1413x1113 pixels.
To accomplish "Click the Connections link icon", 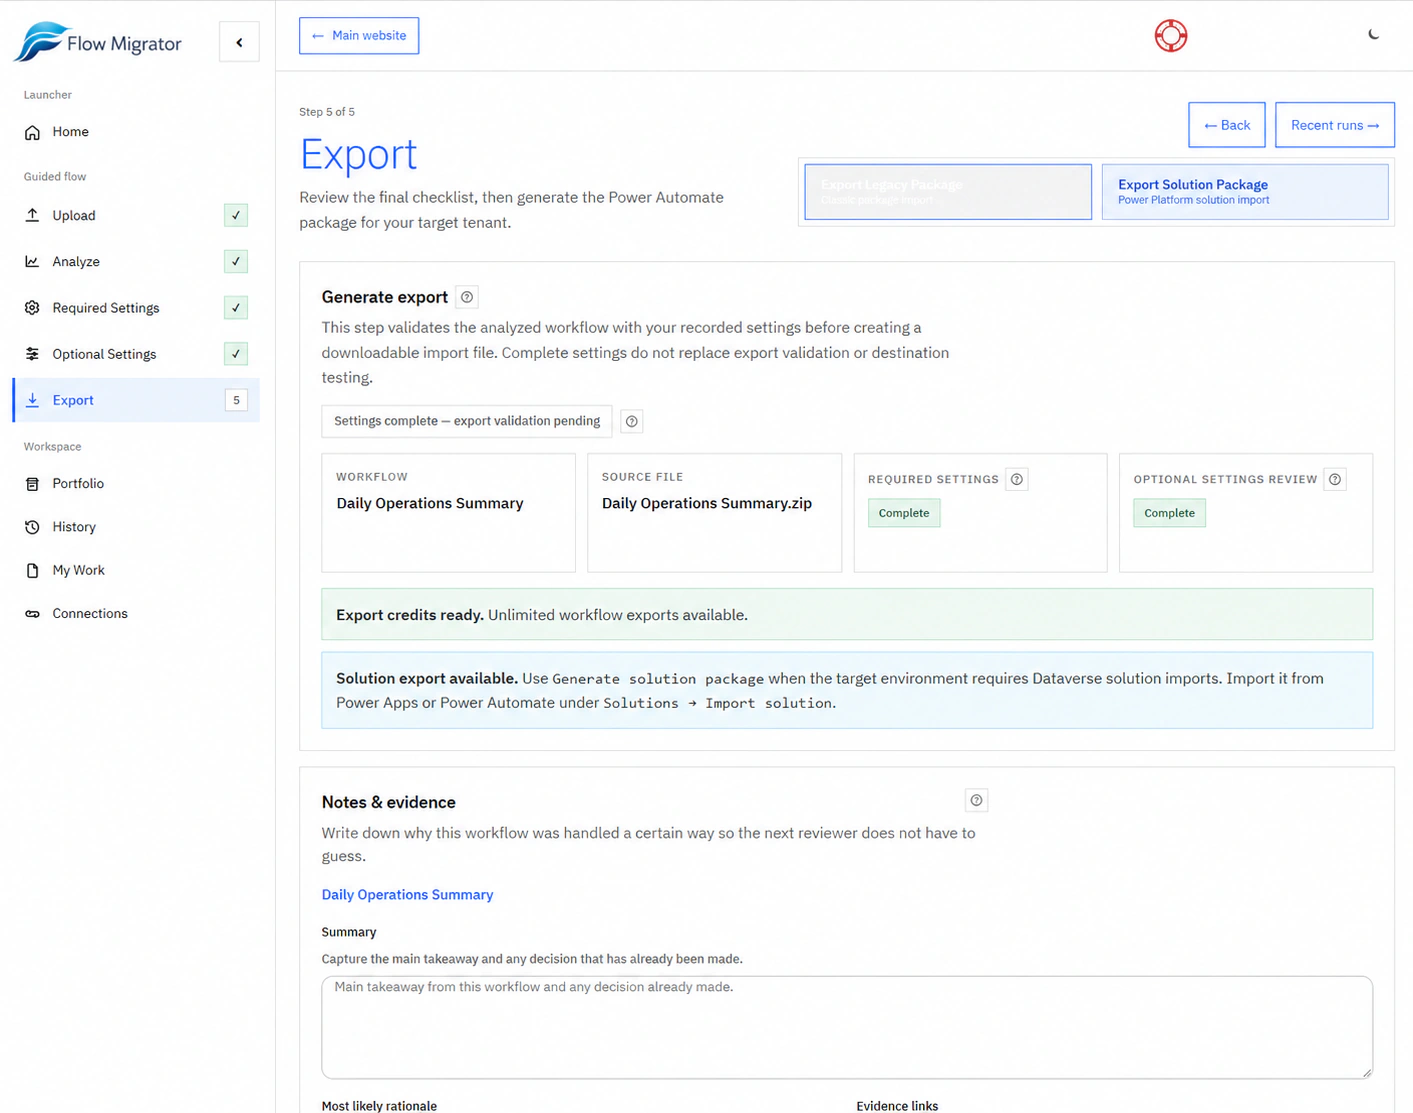I will coord(32,614).
